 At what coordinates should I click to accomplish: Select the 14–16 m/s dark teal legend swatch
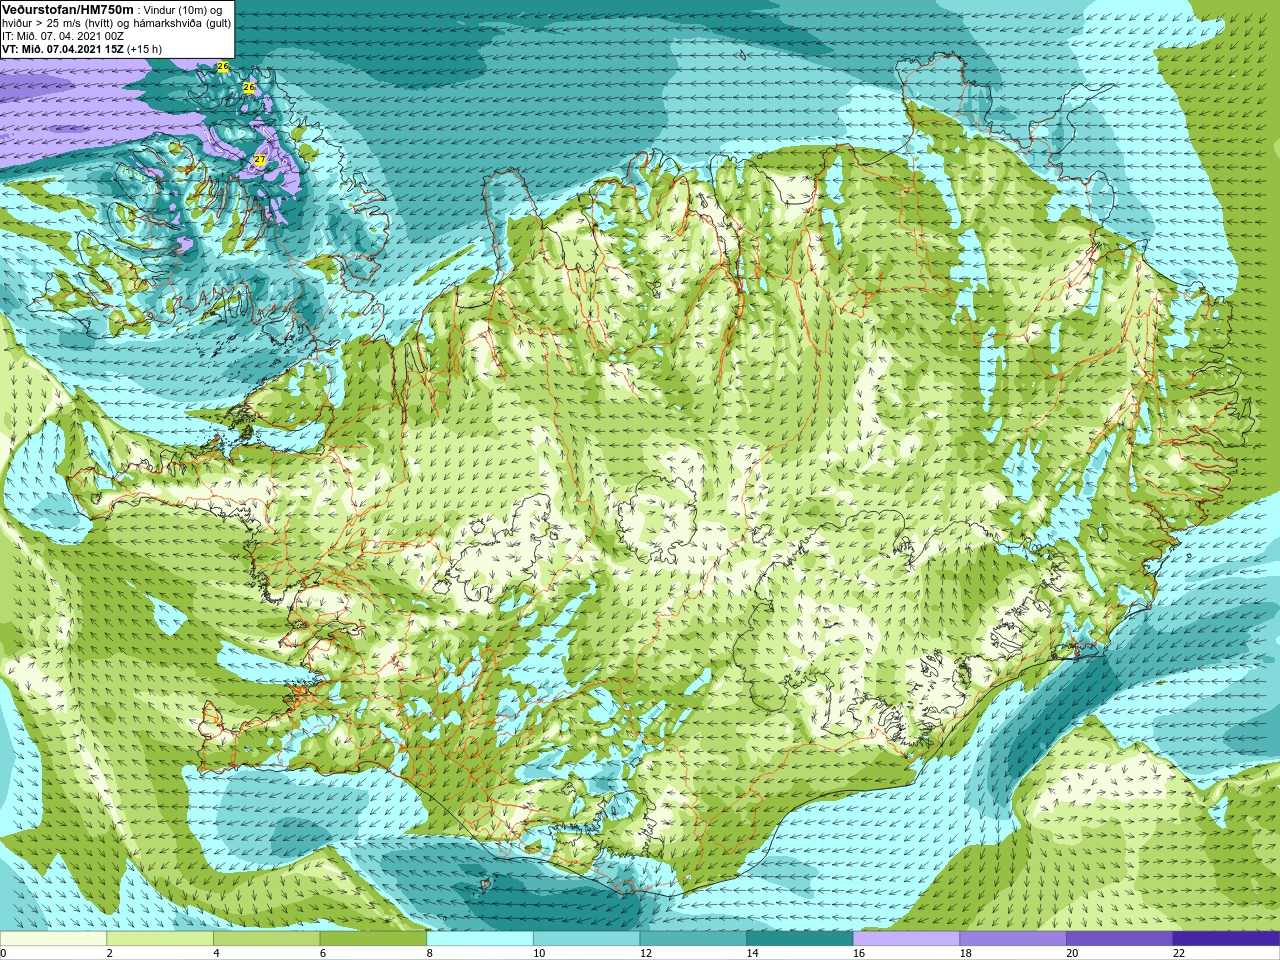click(800, 939)
